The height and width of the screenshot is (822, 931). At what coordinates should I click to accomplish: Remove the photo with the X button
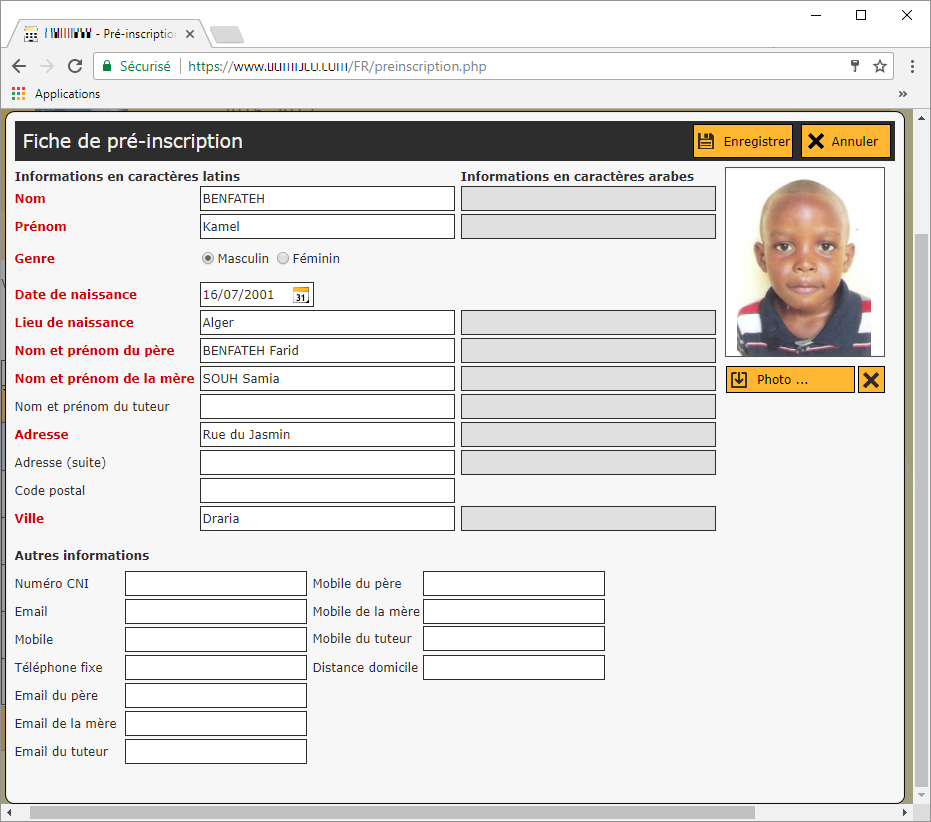click(871, 380)
